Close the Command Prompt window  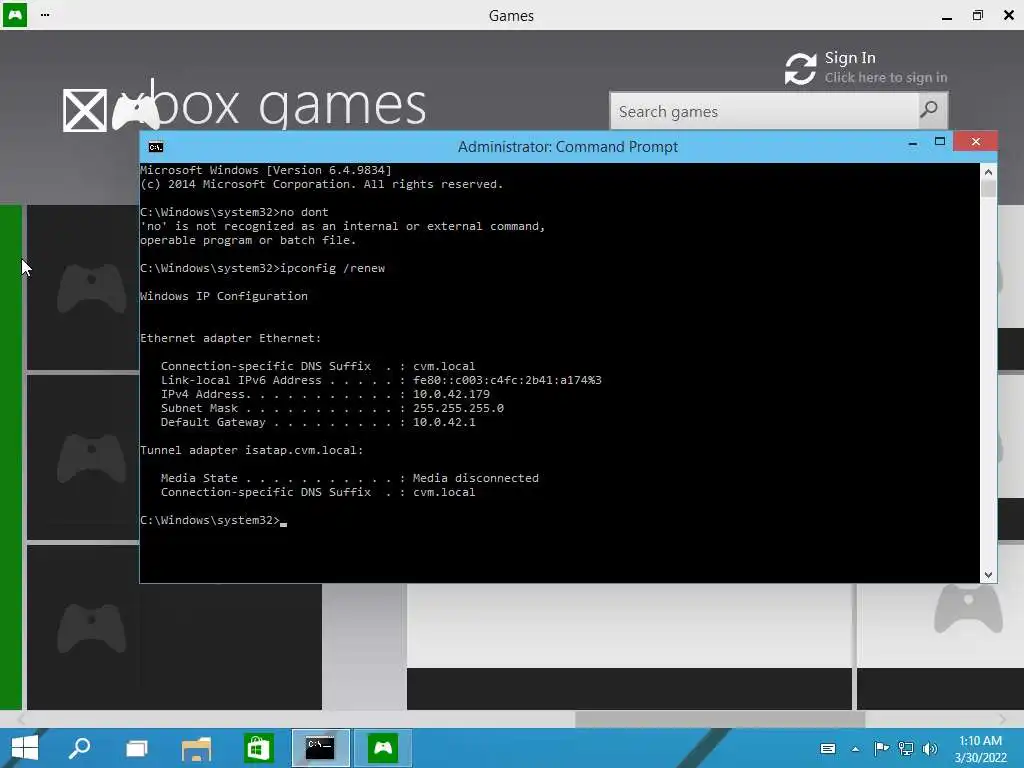975,142
